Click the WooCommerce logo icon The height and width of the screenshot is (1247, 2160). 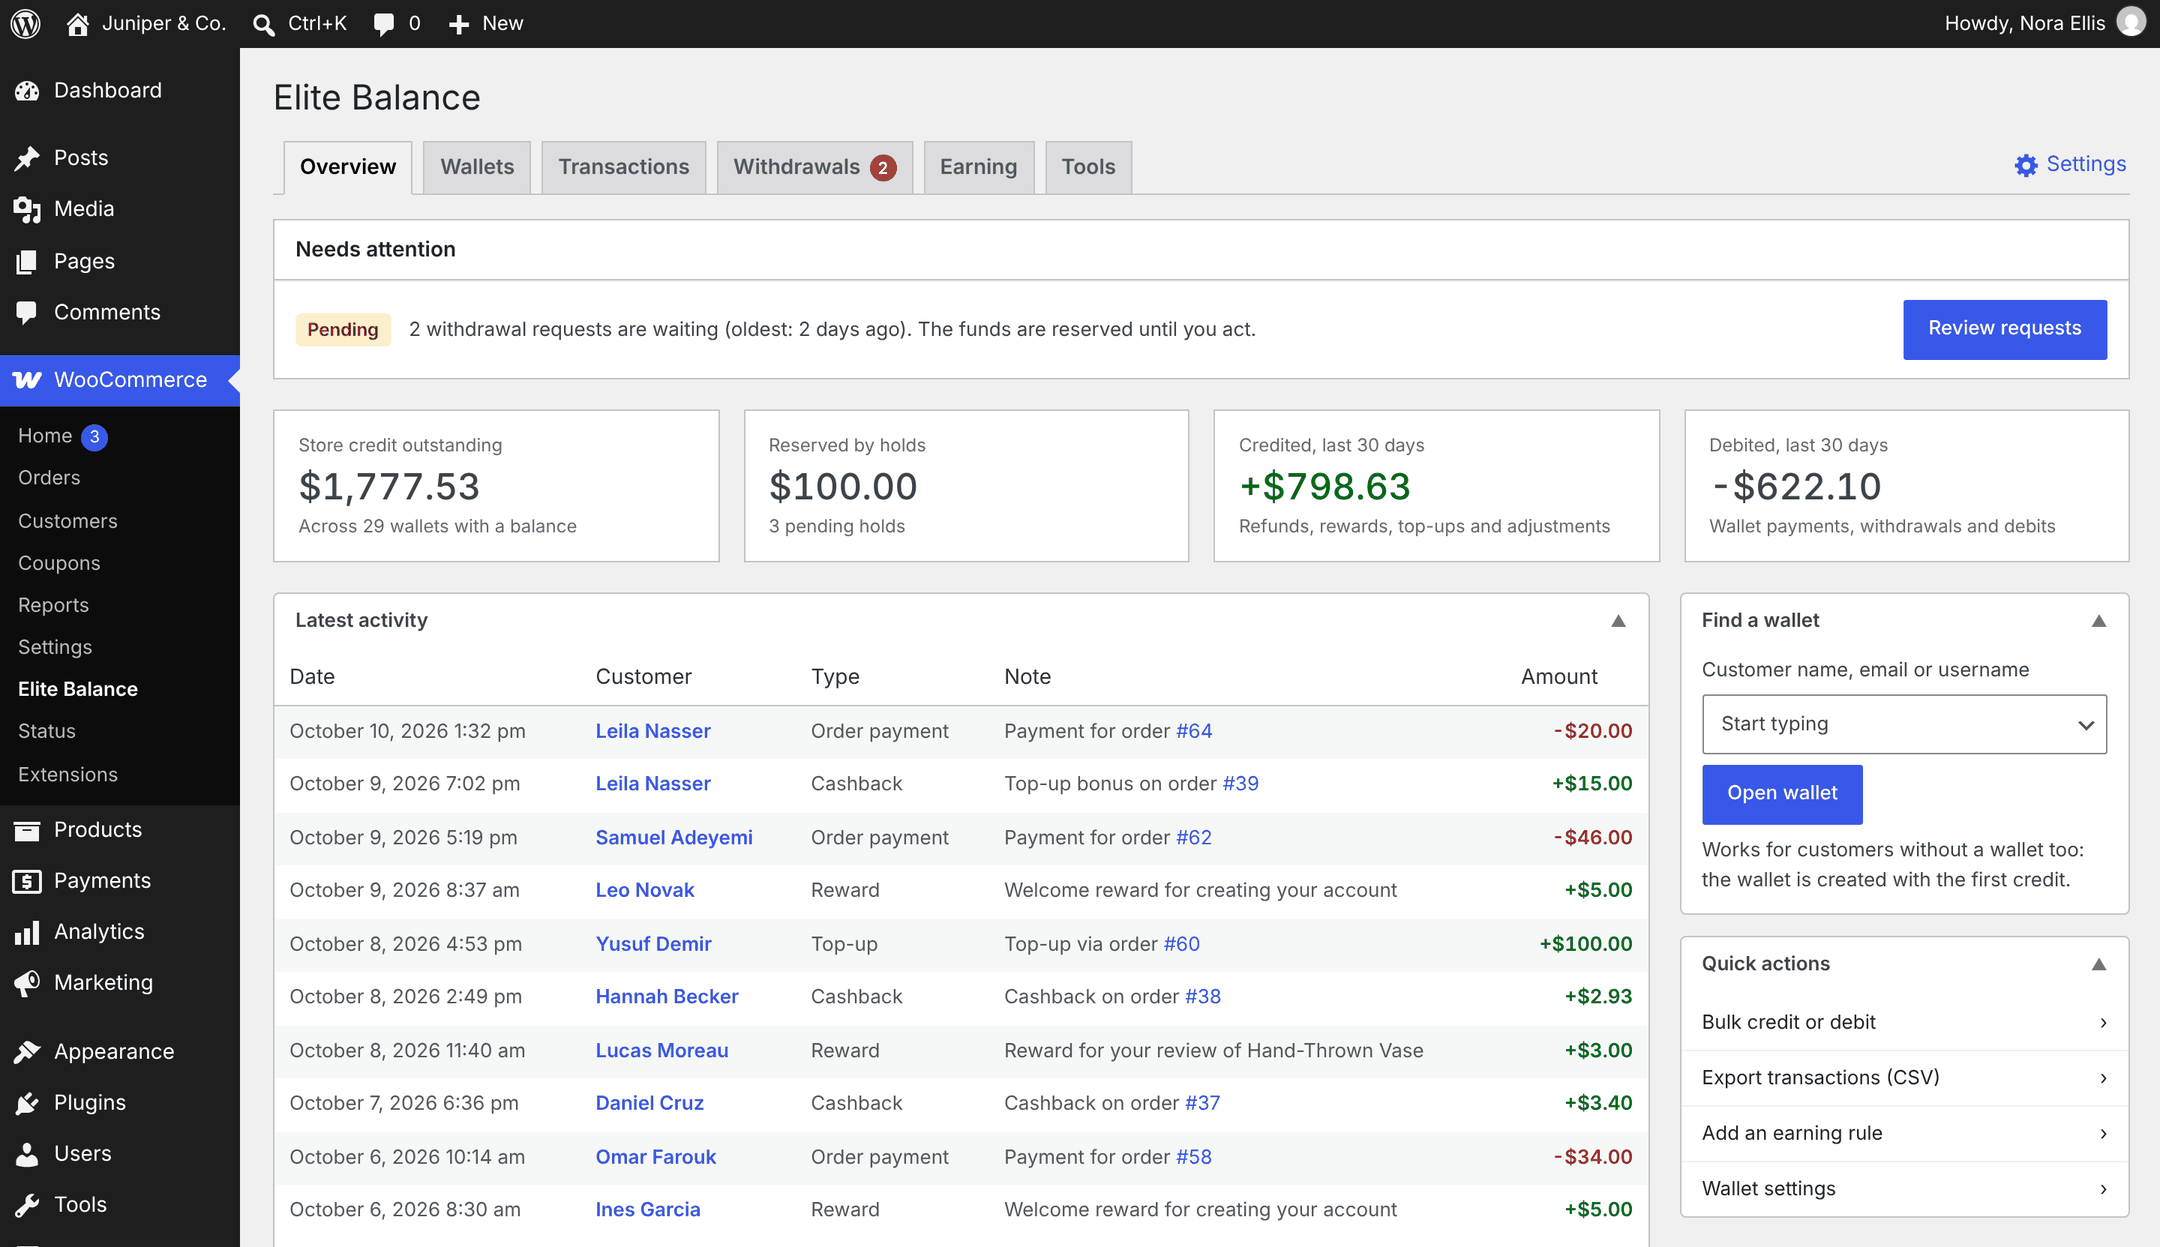27,380
